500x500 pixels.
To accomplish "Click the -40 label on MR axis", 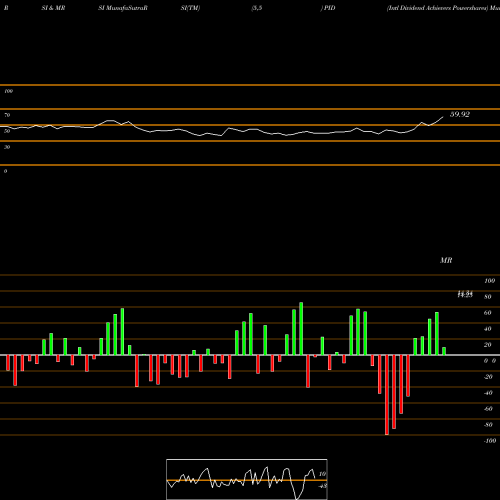I will pyautogui.click(x=488, y=393).
